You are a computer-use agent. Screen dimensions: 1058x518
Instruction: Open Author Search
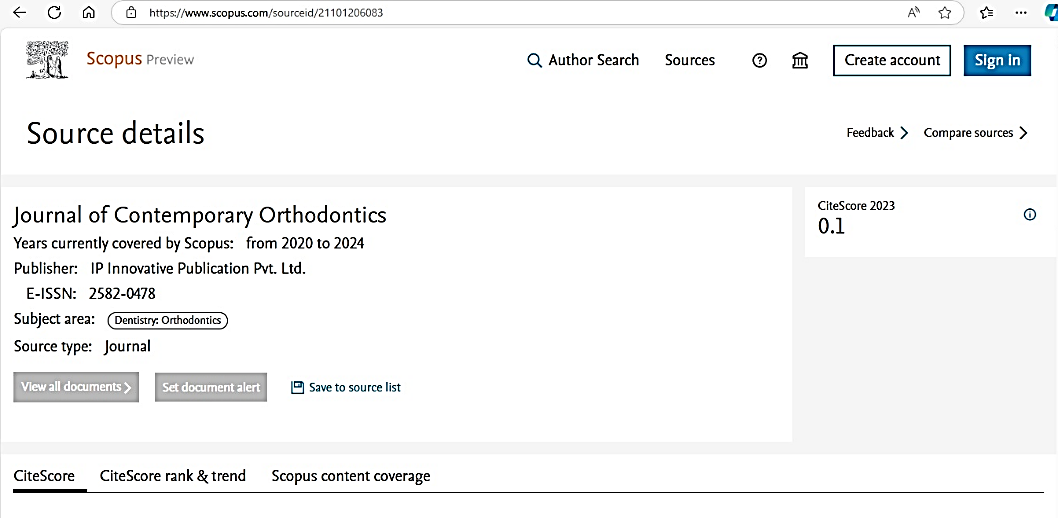pos(583,60)
